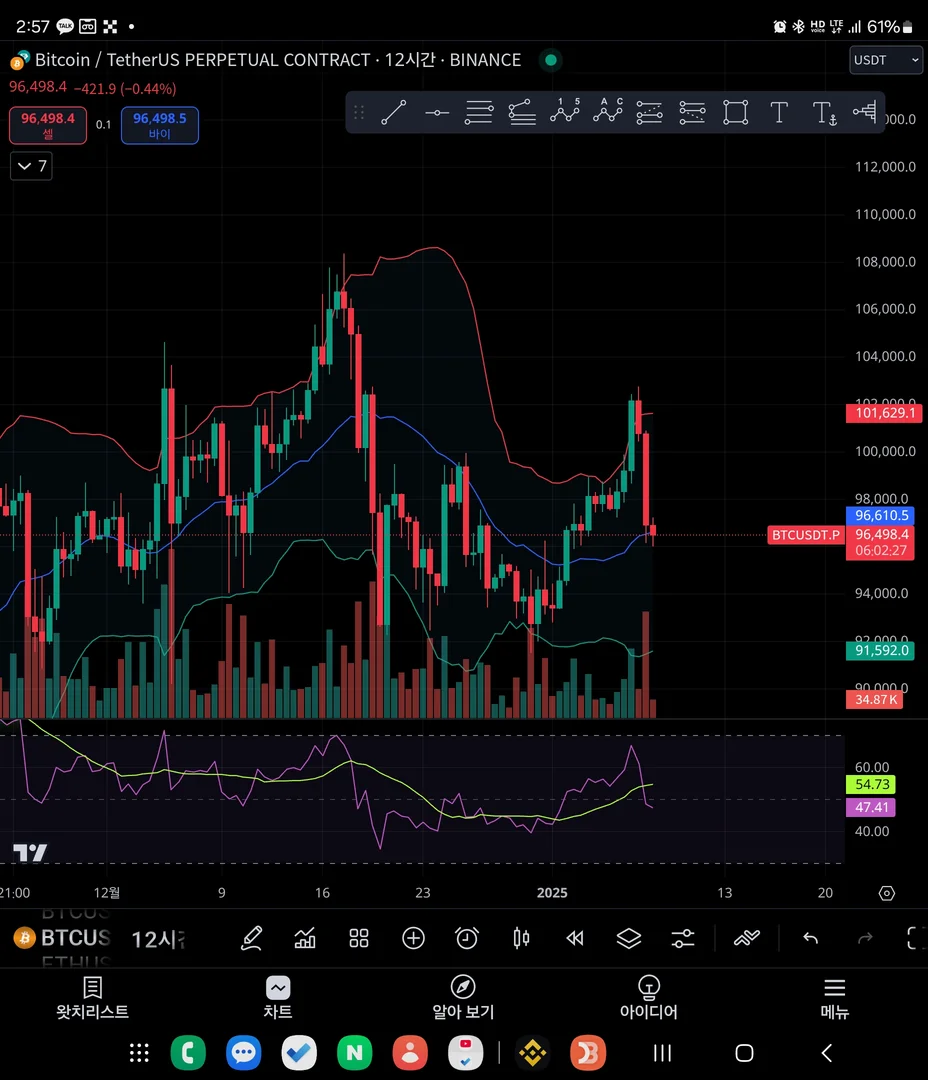The height and width of the screenshot is (1080, 928).
Task: Toggle the green market status indicator
Action: pos(550,60)
